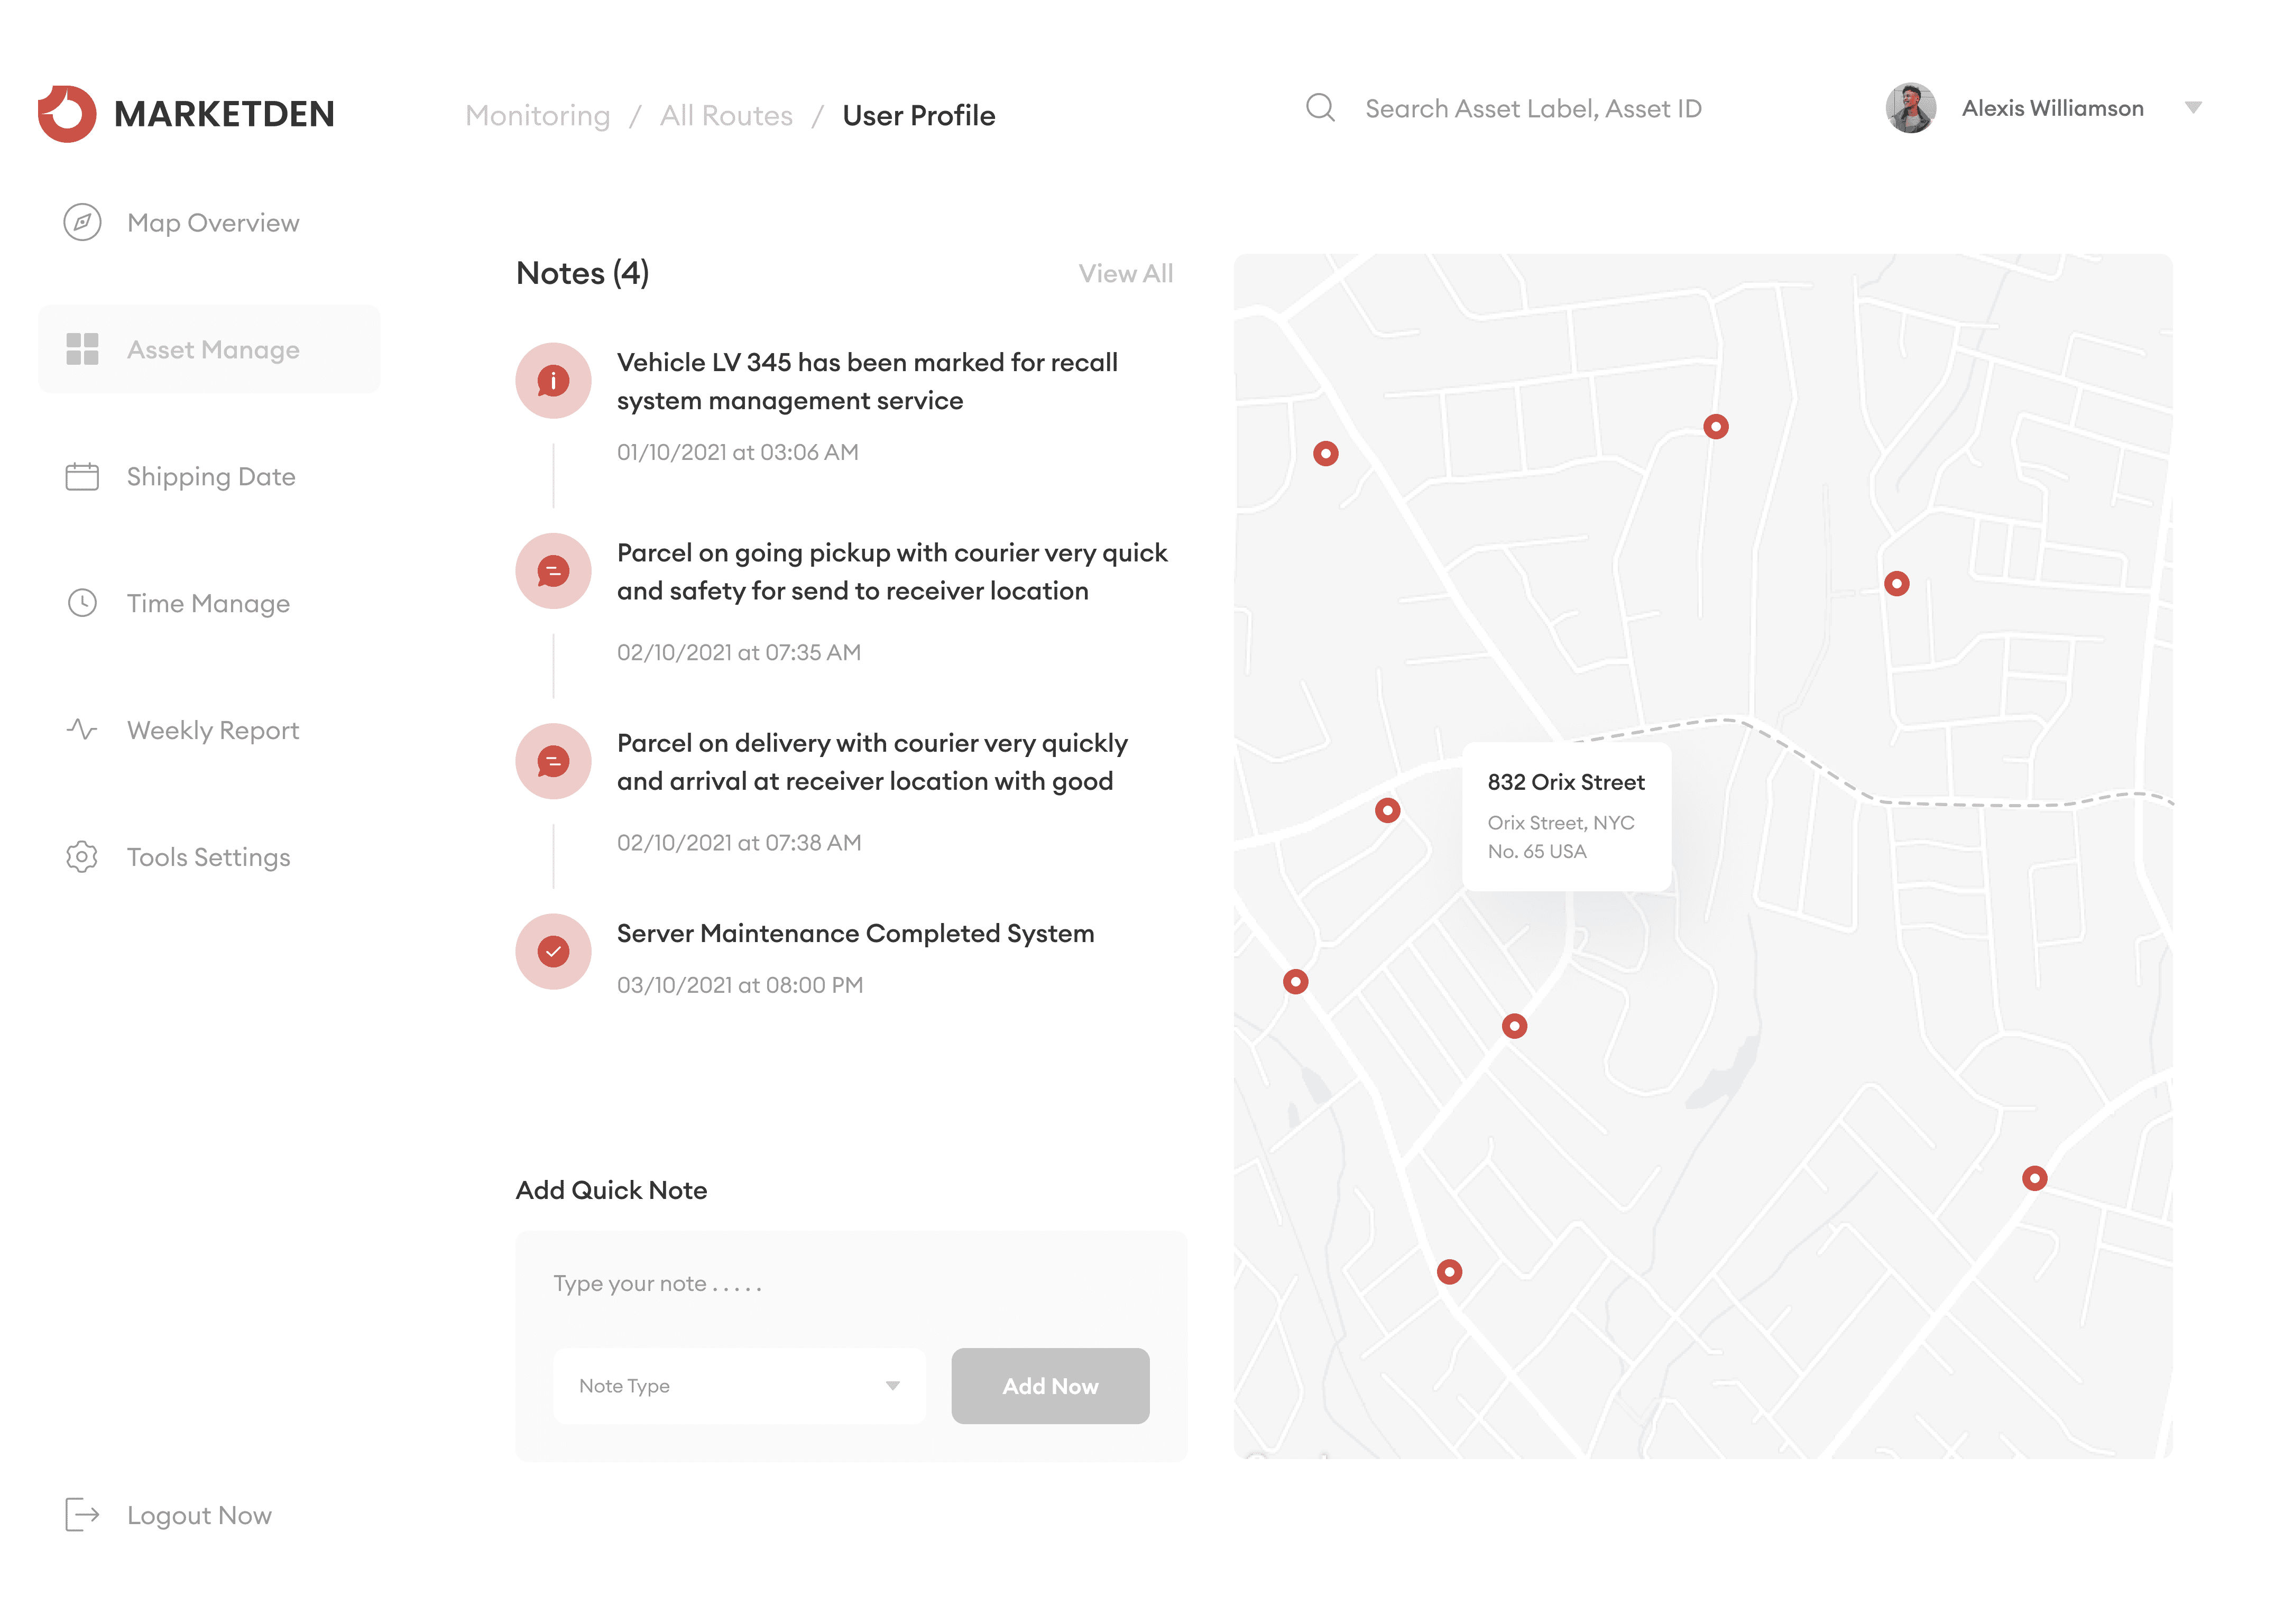Viewport: 2284px width, 1624px height.
Task: Click the Logout Now exit icon
Action: (x=82, y=1515)
